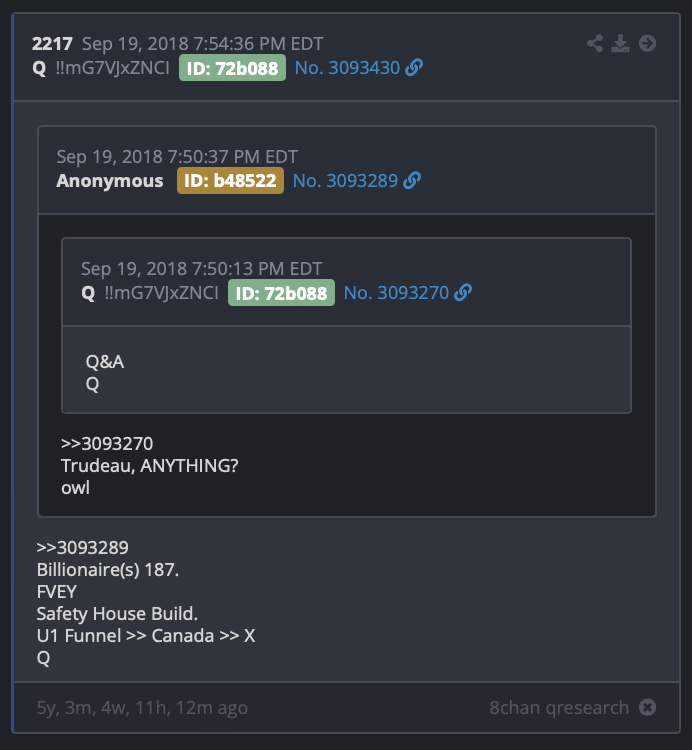Click the relative timestamp in the footer
This screenshot has width=692, height=750.
(x=143, y=708)
